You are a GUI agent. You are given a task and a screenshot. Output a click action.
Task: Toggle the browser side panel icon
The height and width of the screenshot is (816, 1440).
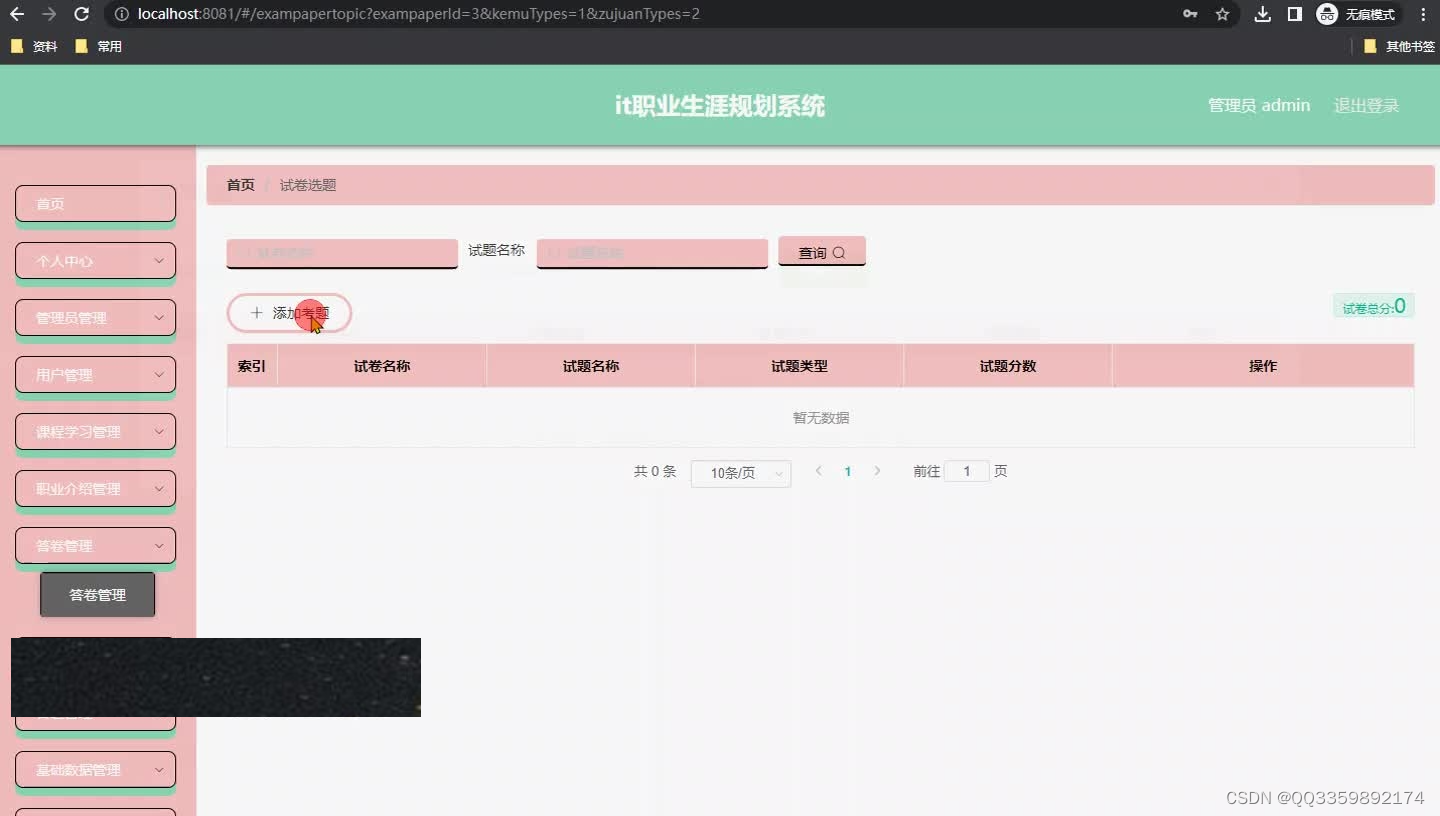coord(1294,14)
